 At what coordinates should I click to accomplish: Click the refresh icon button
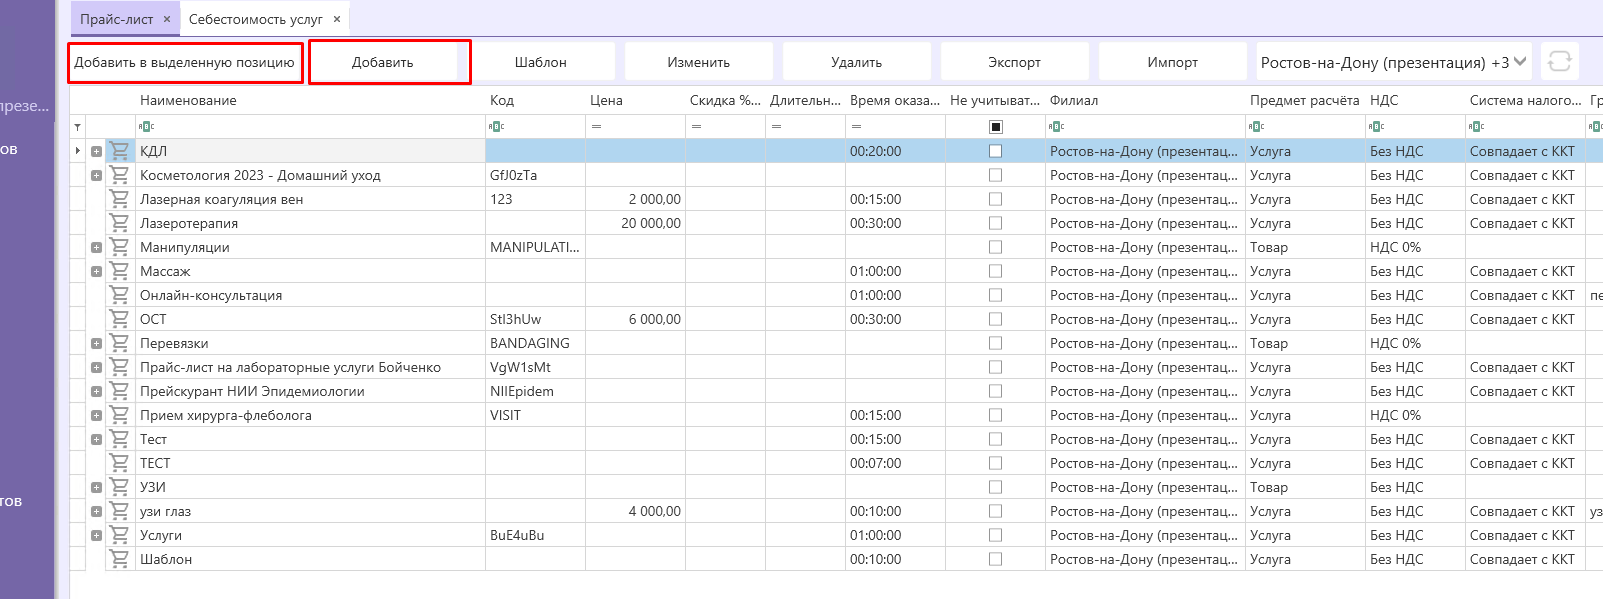point(1559,62)
